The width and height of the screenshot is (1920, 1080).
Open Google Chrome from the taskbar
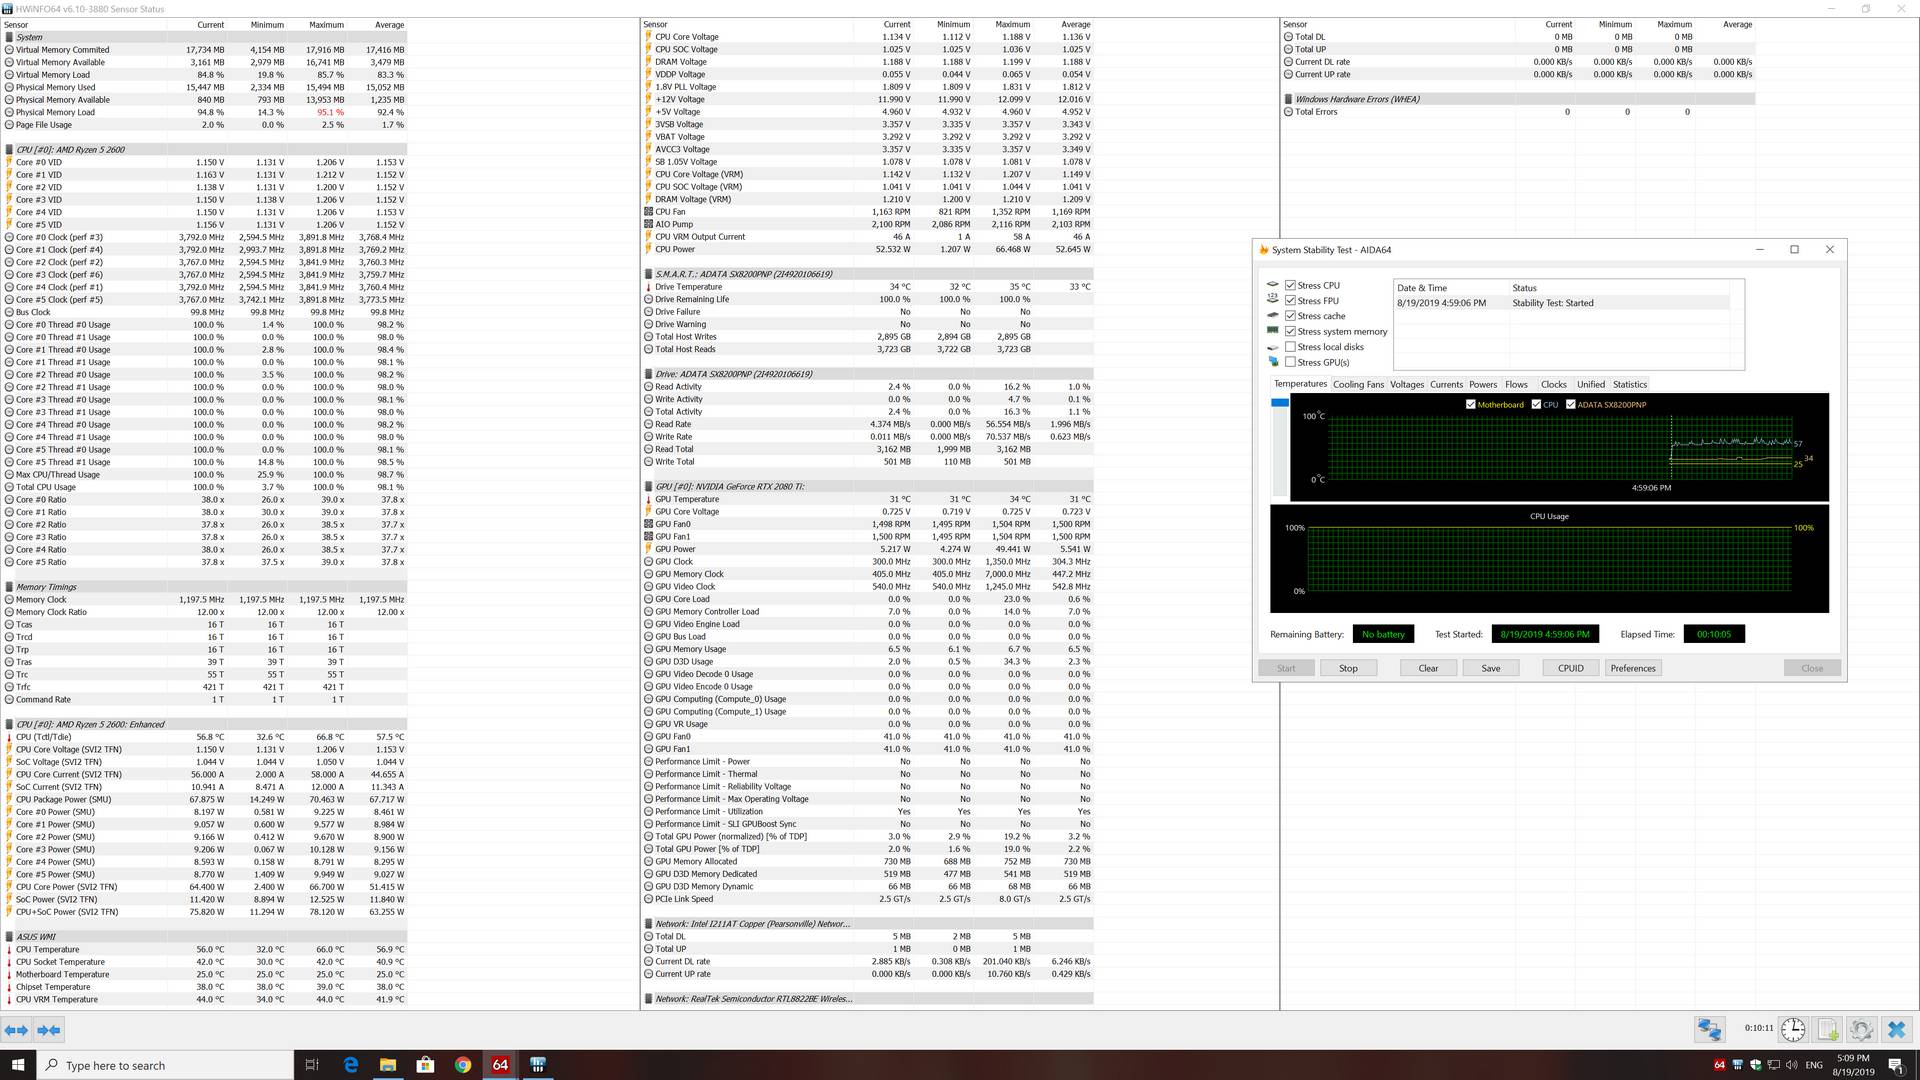tap(463, 1065)
